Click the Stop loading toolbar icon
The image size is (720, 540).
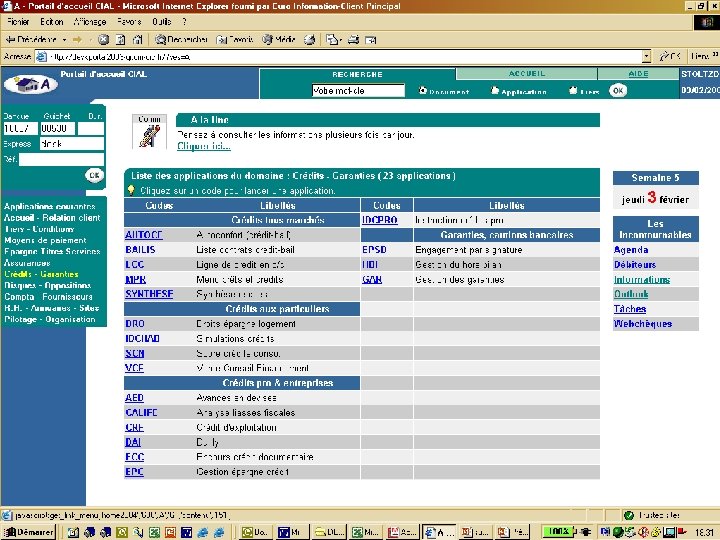click(x=103, y=39)
